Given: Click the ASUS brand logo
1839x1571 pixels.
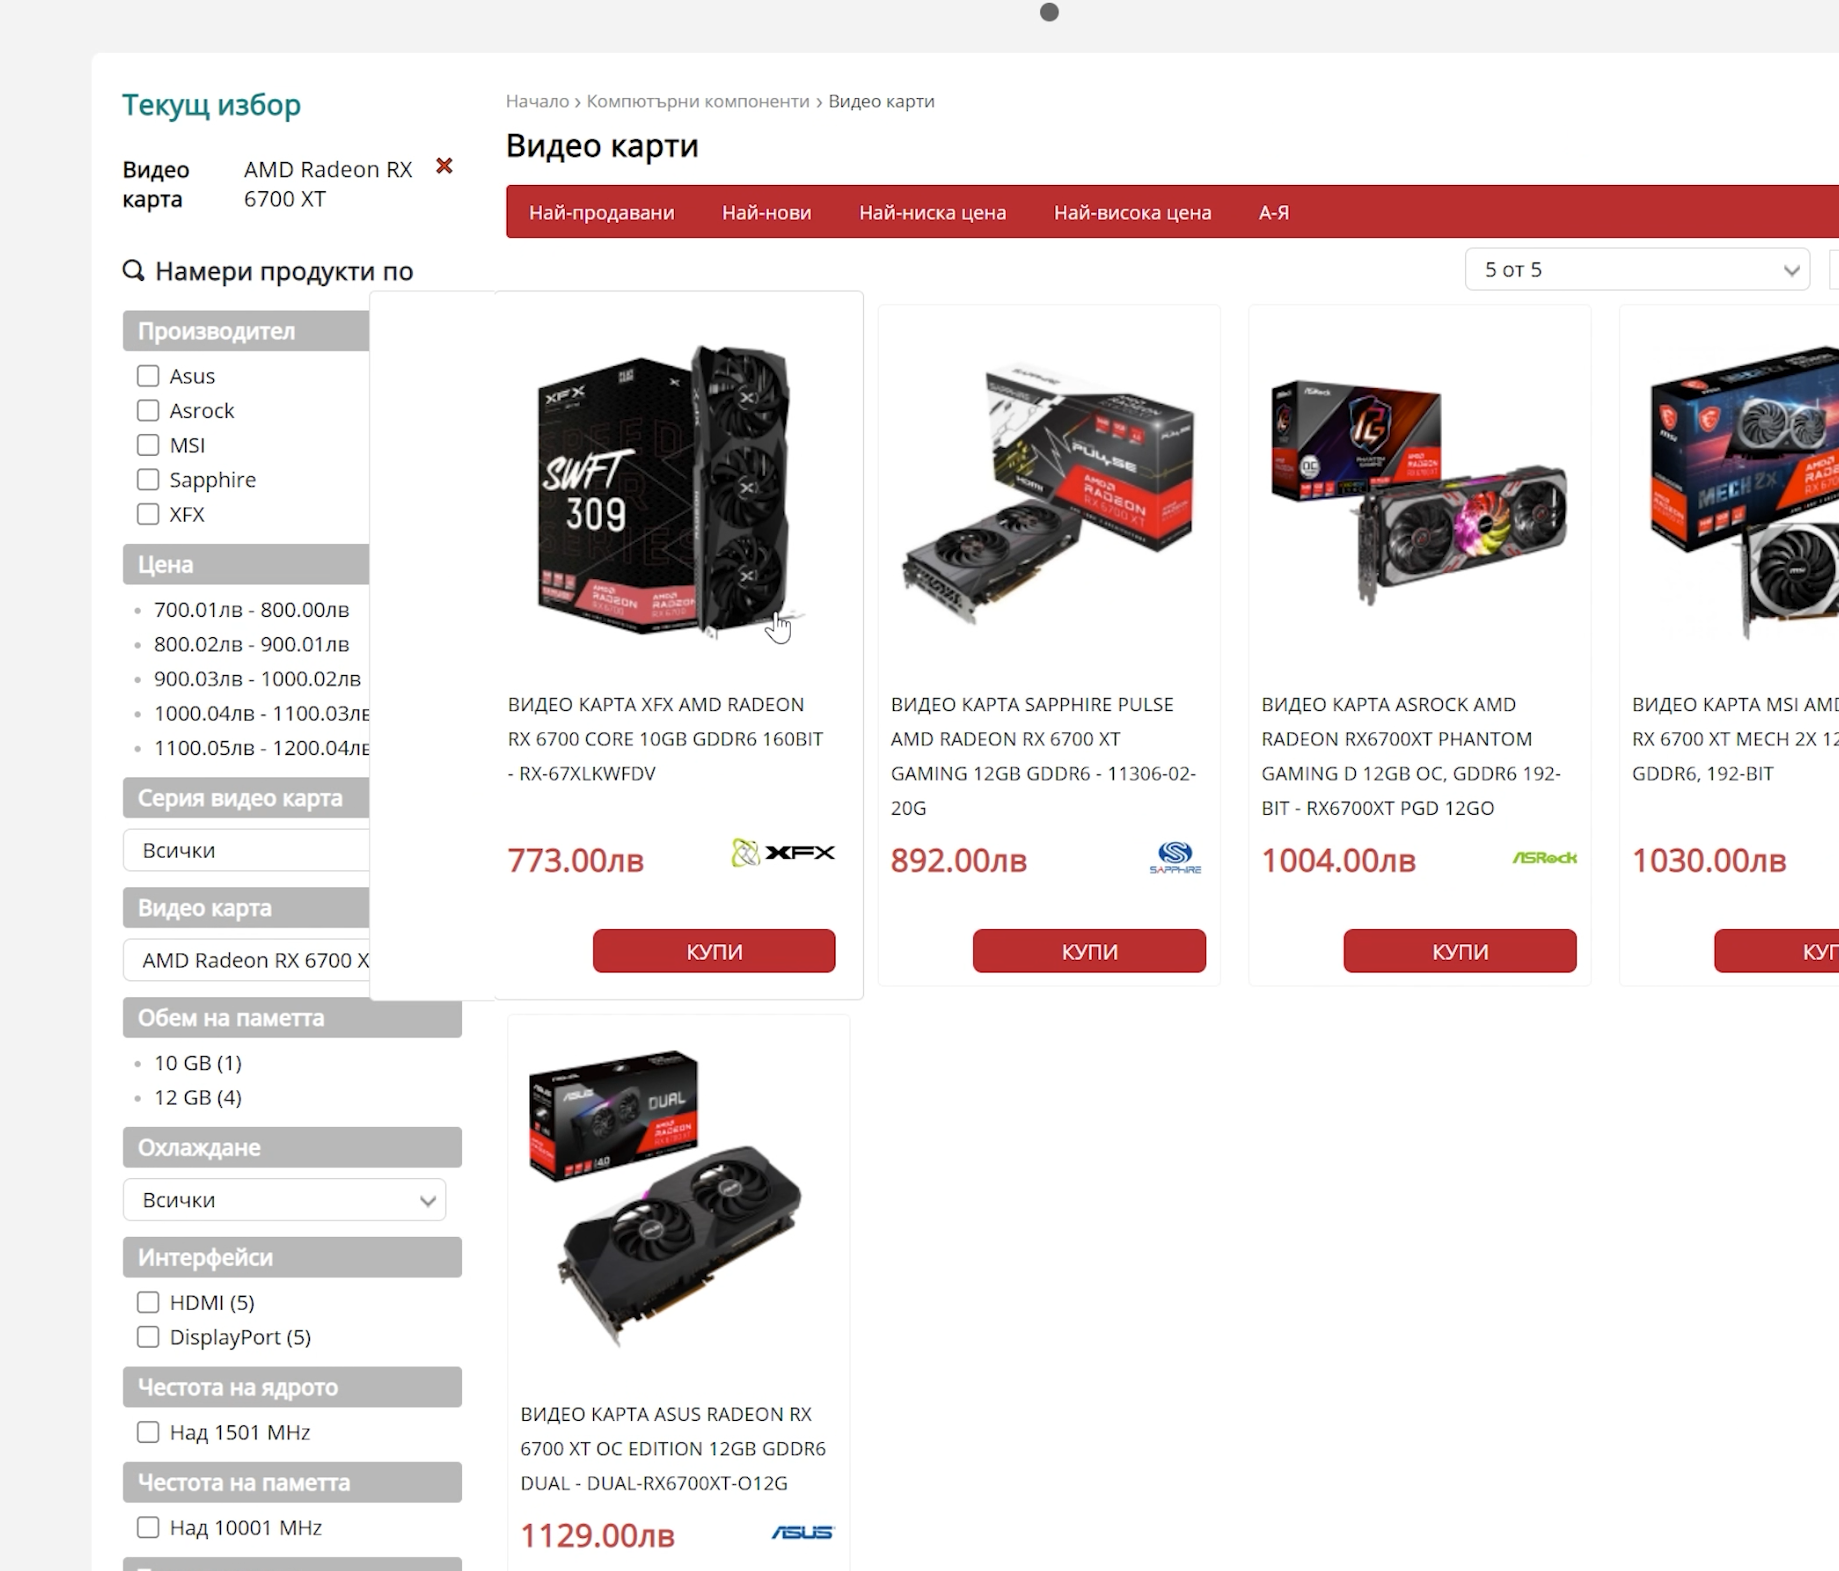Looking at the screenshot, I should (x=802, y=1532).
